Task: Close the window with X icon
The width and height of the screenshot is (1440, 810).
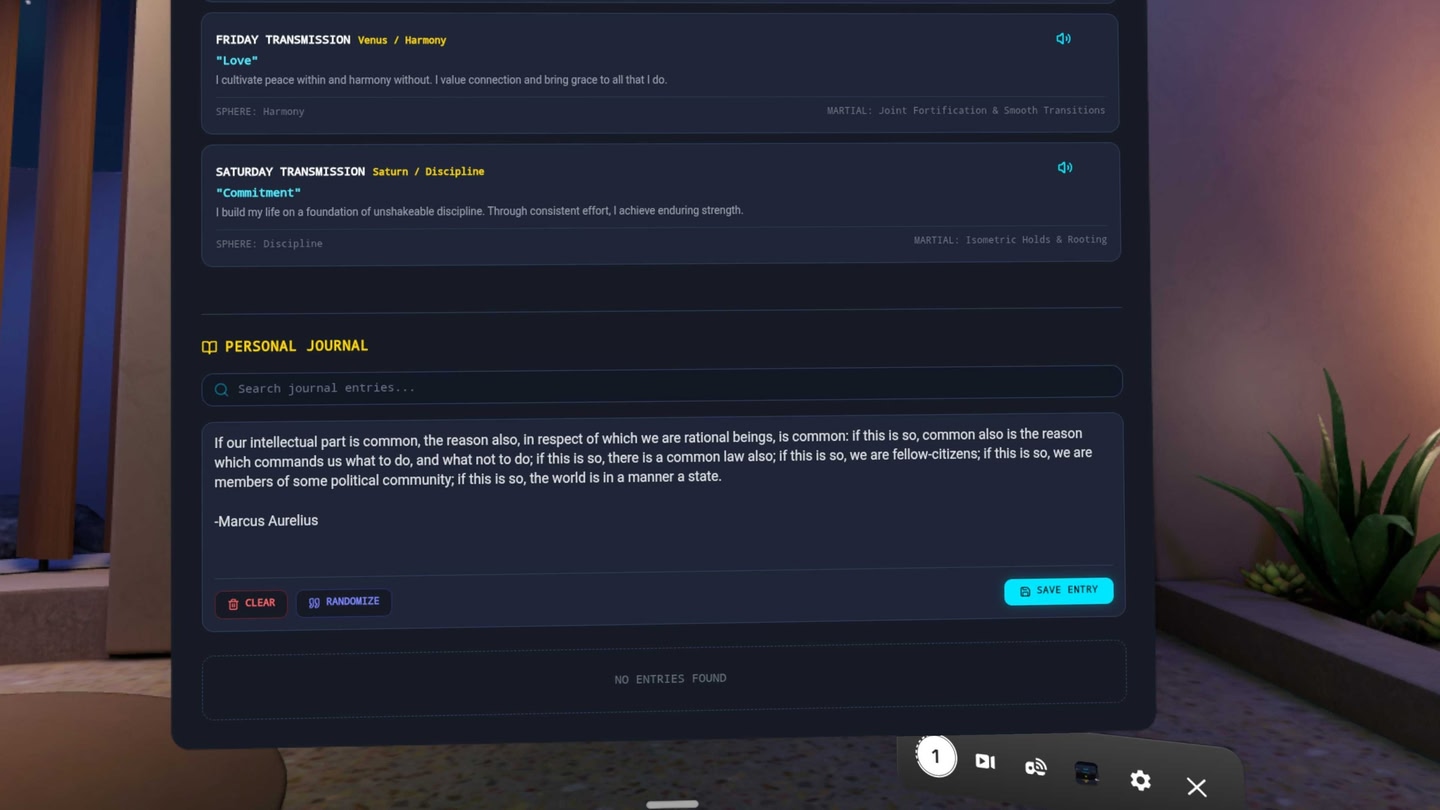Action: tap(1196, 787)
